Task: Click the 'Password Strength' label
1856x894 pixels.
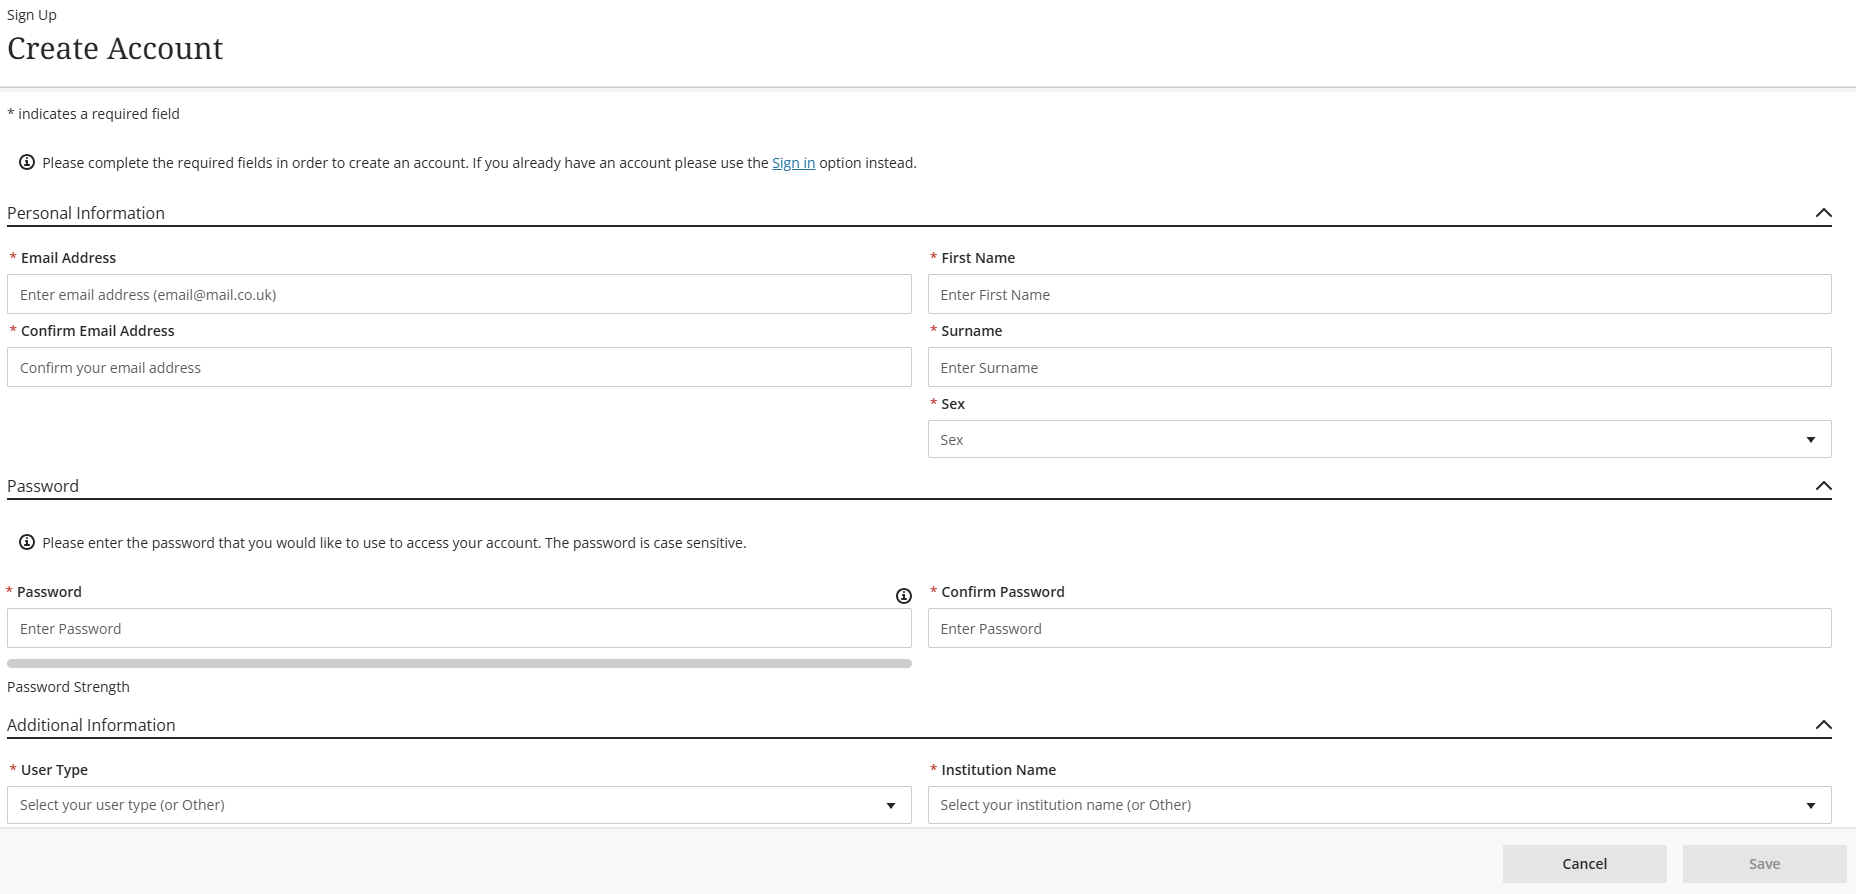Action: click(x=68, y=687)
